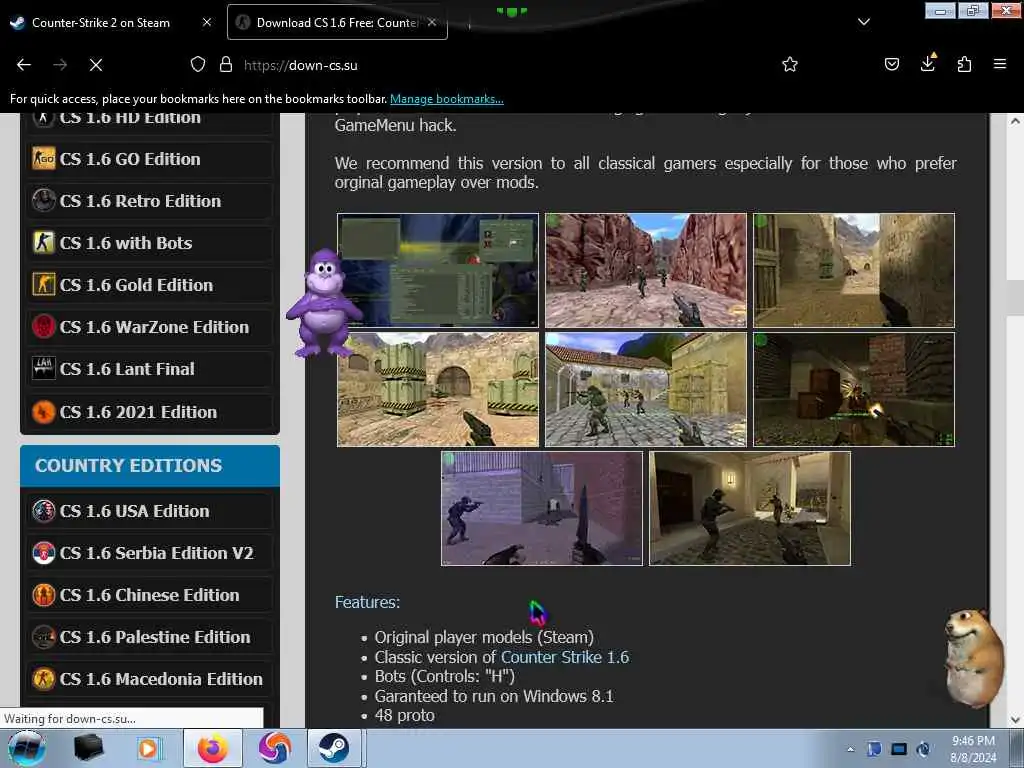This screenshot has width=1024, height=768.
Task: Open the game menu screenshot thumbnail
Action: click(438, 270)
